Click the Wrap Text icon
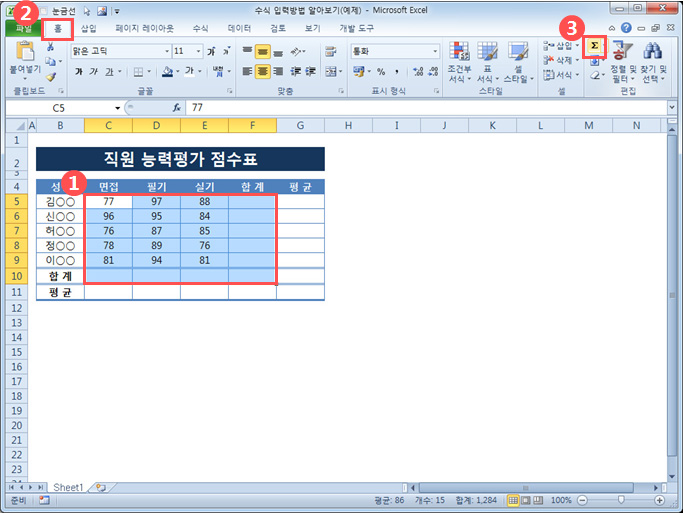The width and height of the screenshot is (683, 513). coord(331,51)
